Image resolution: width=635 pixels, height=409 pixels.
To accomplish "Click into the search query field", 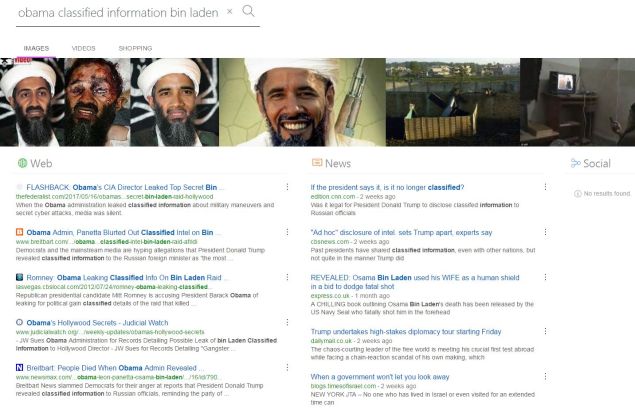I will pos(118,13).
